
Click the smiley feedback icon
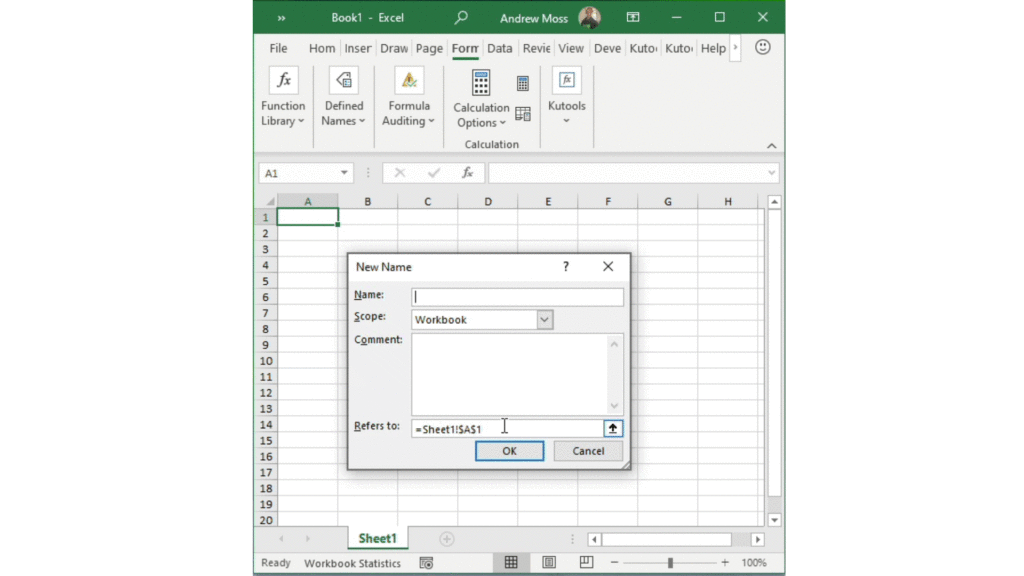[762, 48]
